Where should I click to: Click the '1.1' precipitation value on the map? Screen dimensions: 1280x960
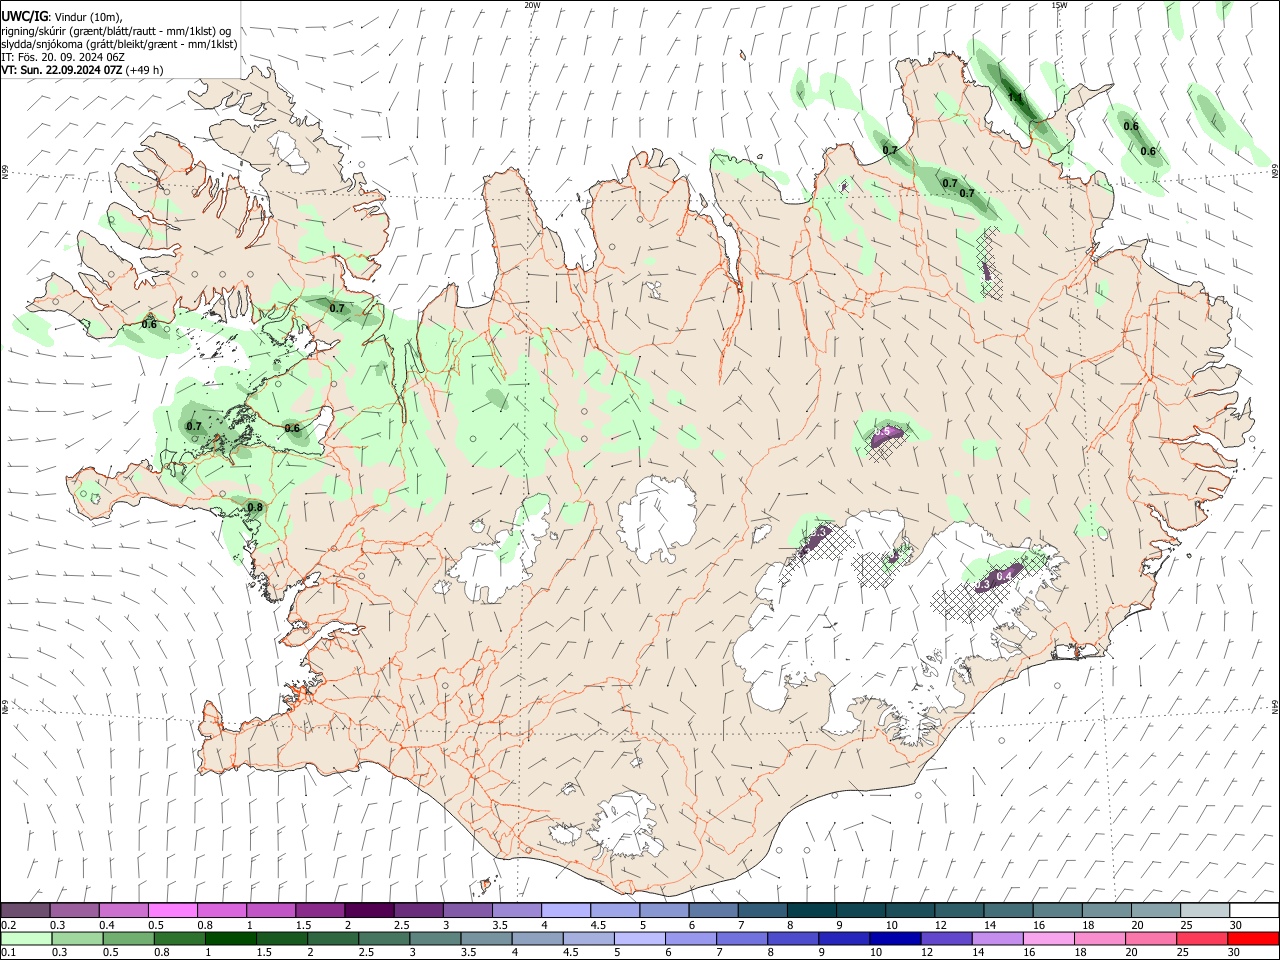[x=1015, y=97]
